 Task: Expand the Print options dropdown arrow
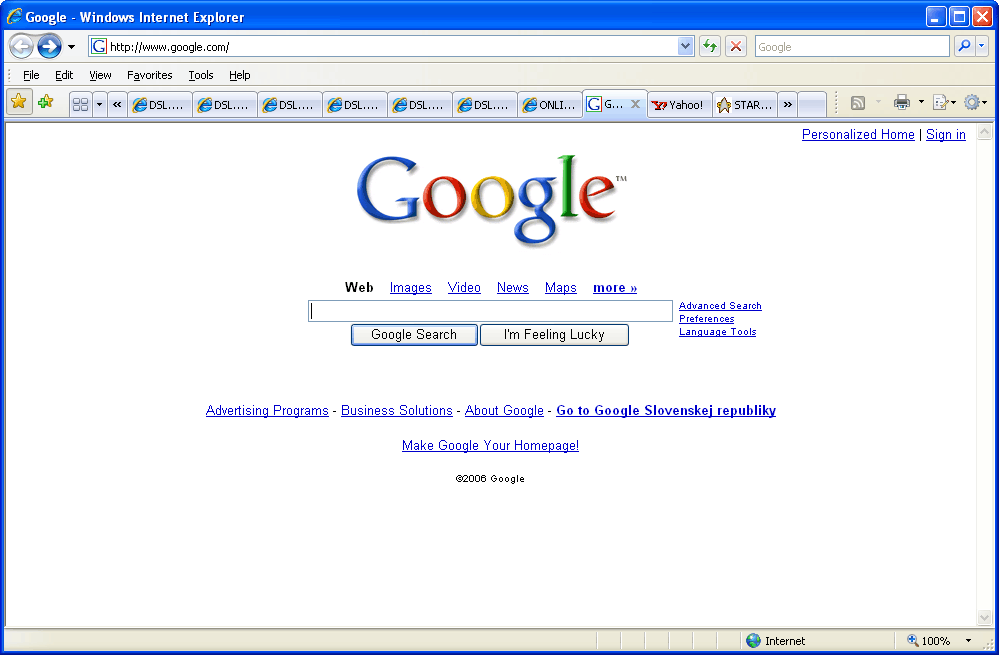(921, 102)
